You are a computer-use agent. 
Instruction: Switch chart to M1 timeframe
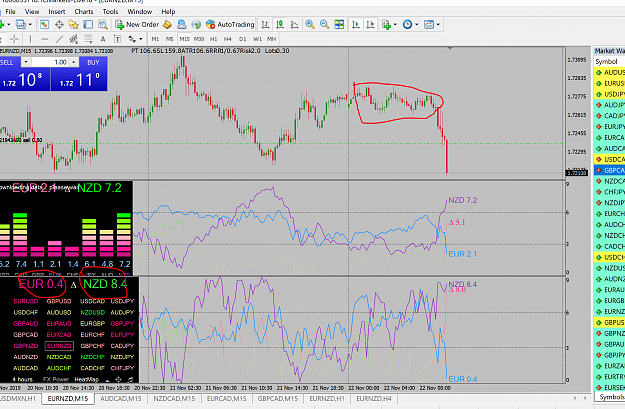(x=155, y=39)
